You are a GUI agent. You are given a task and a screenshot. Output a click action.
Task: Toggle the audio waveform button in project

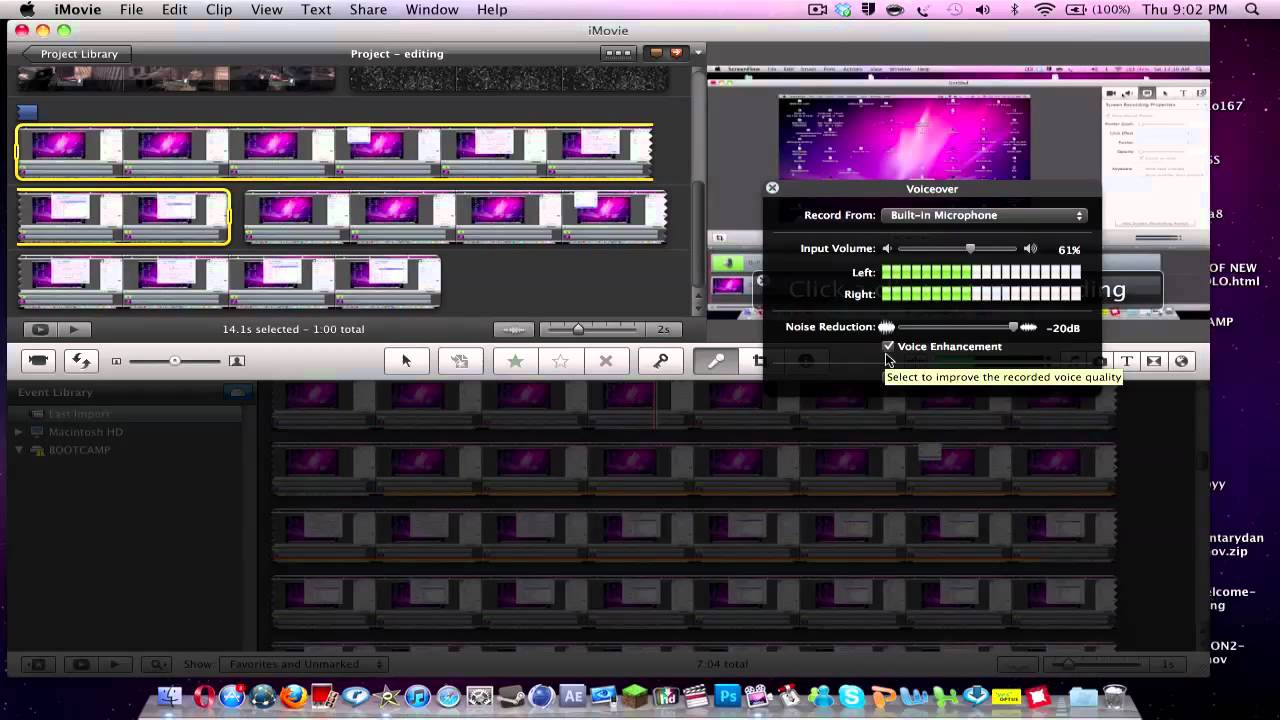514,329
